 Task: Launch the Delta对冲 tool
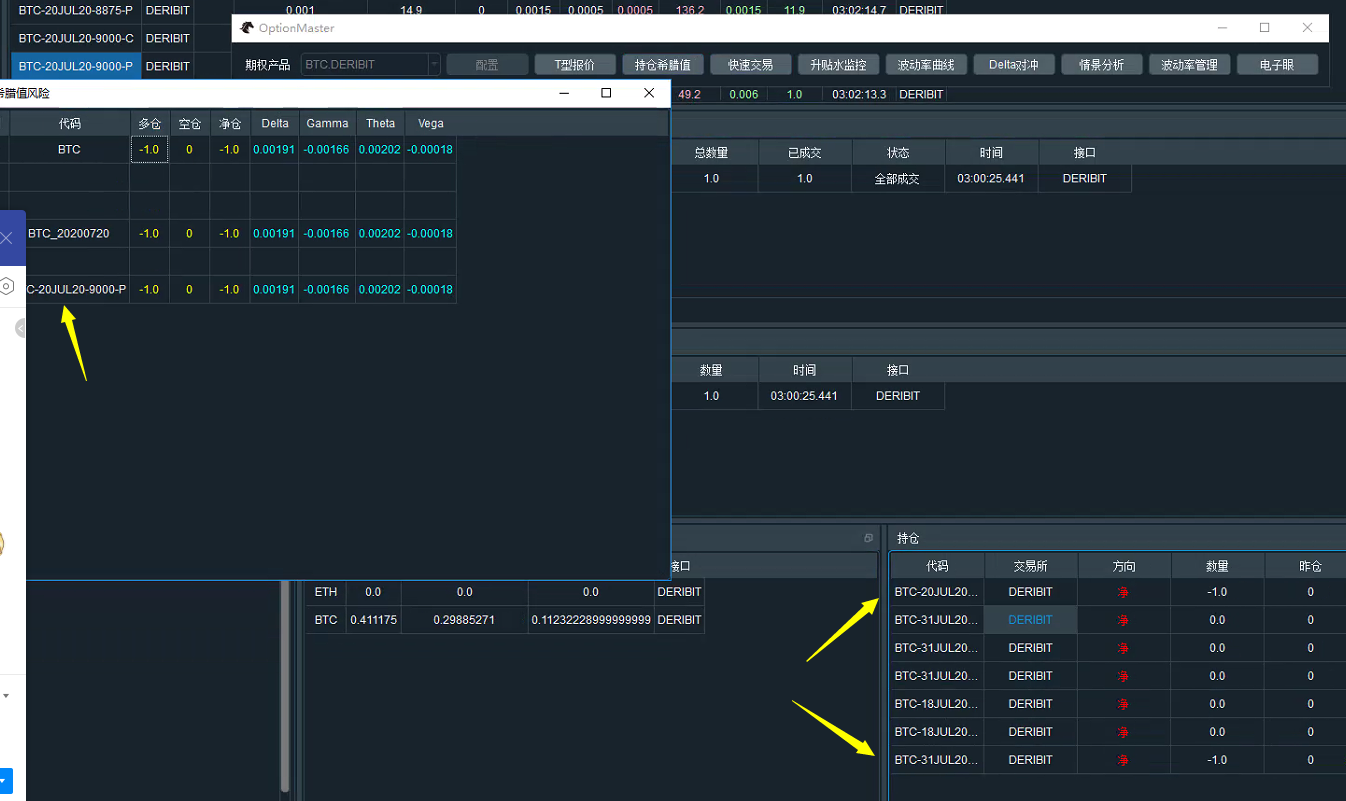[x=1014, y=65]
